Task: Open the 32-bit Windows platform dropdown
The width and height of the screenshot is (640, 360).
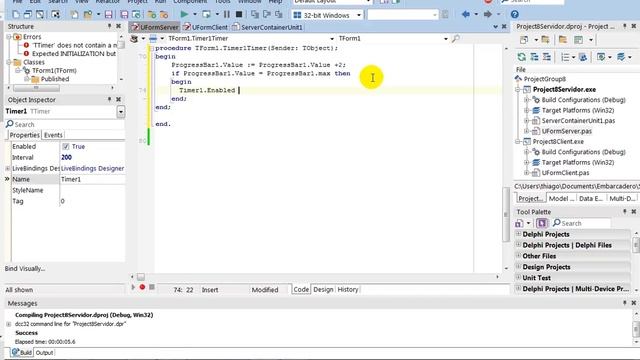Action: (x=359, y=15)
